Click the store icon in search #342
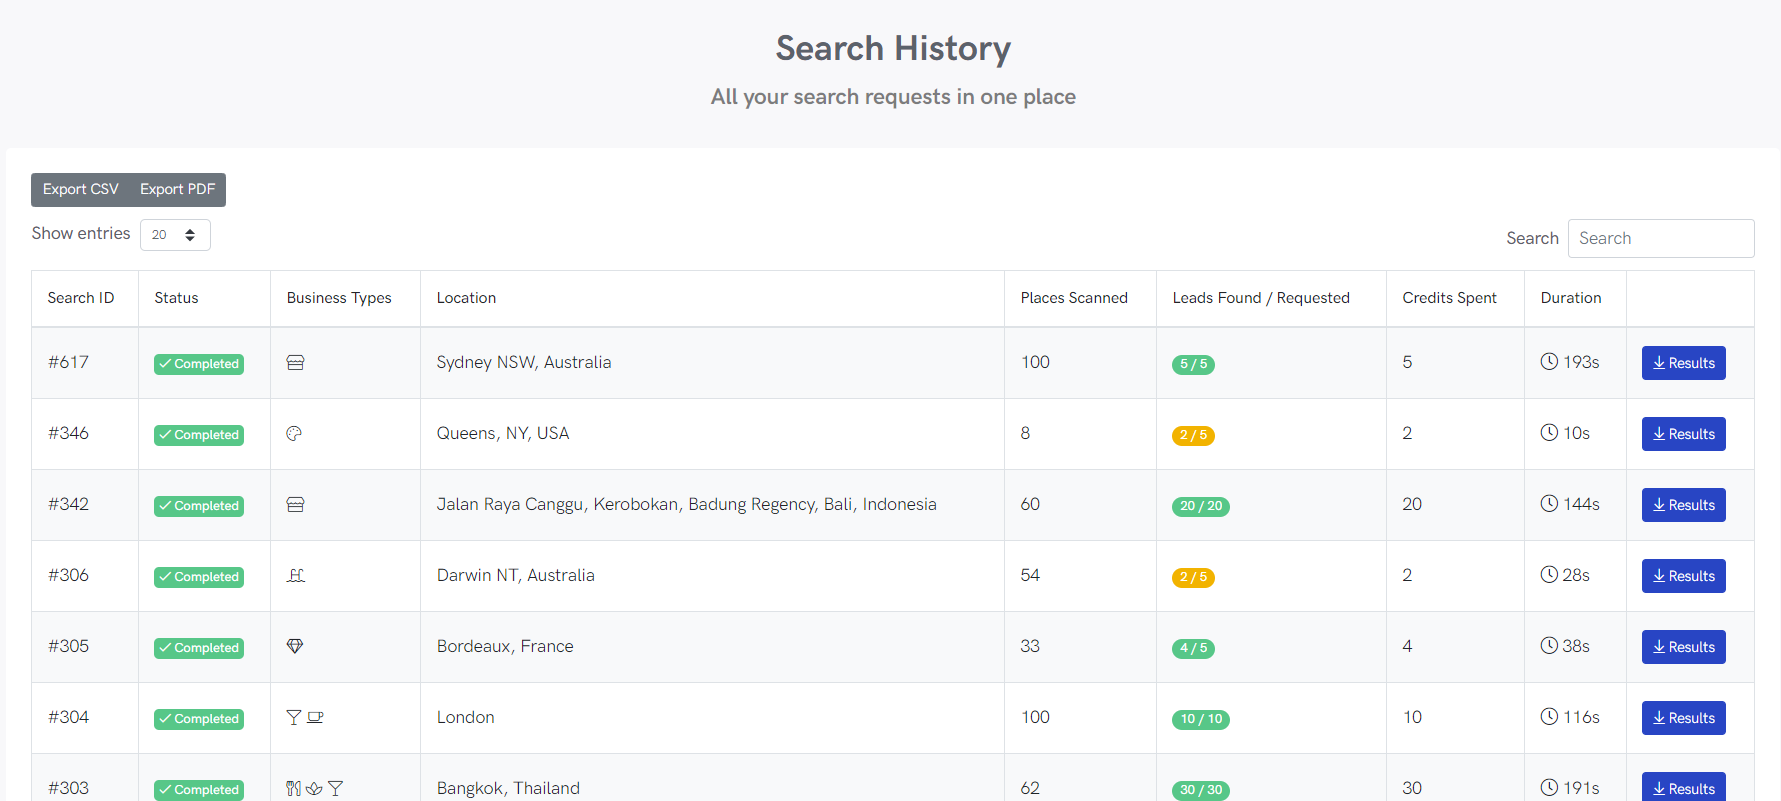This screenshot has height=801, width=1781. [x=295, y=505]
